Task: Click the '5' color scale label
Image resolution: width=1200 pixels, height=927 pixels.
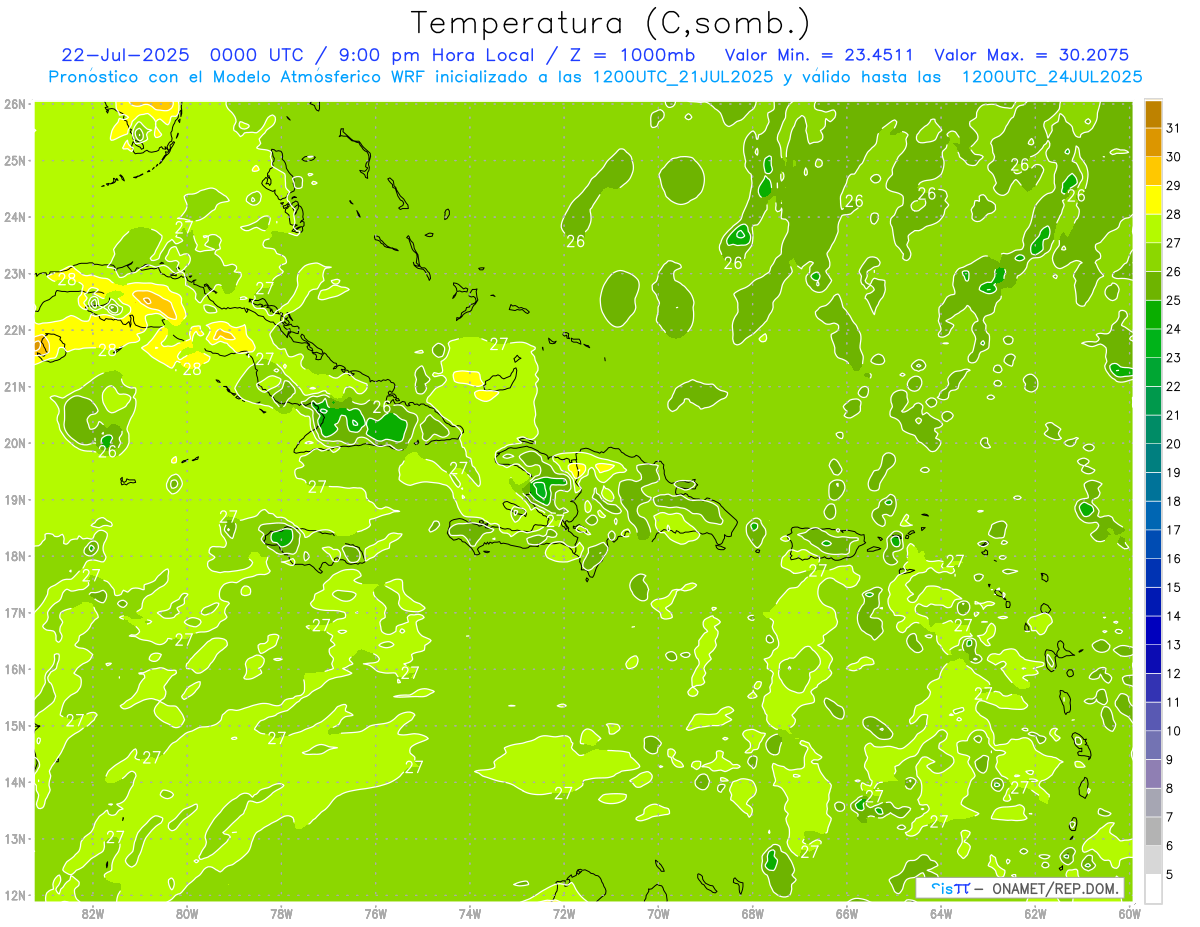Action: click(1170, 874)
